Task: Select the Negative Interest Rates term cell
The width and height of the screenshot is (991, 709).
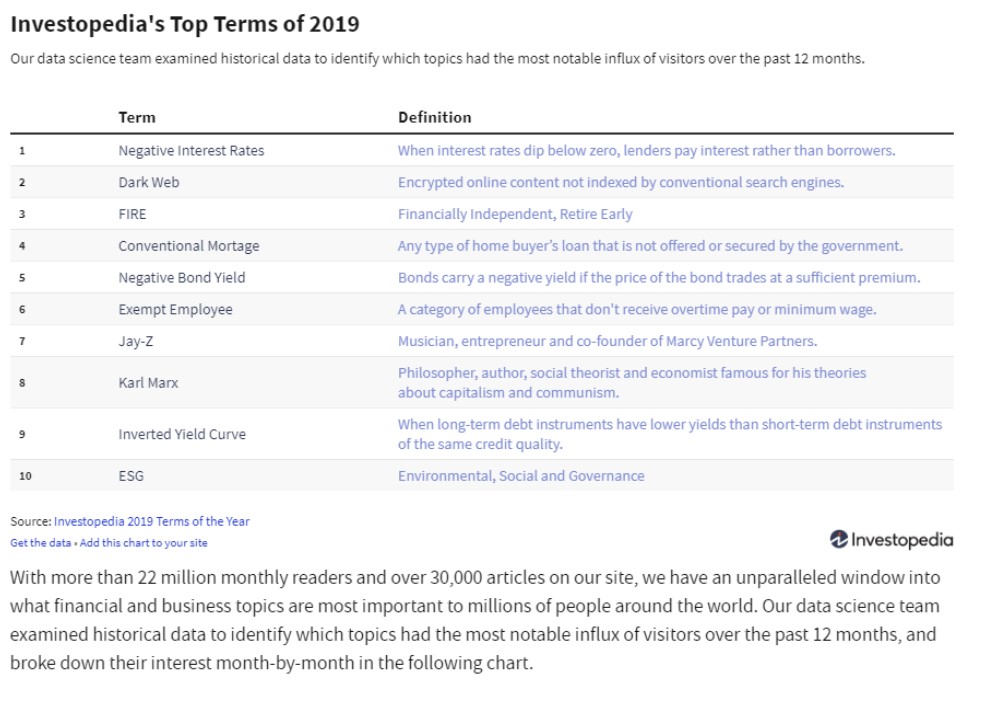Action: (192, 150)
